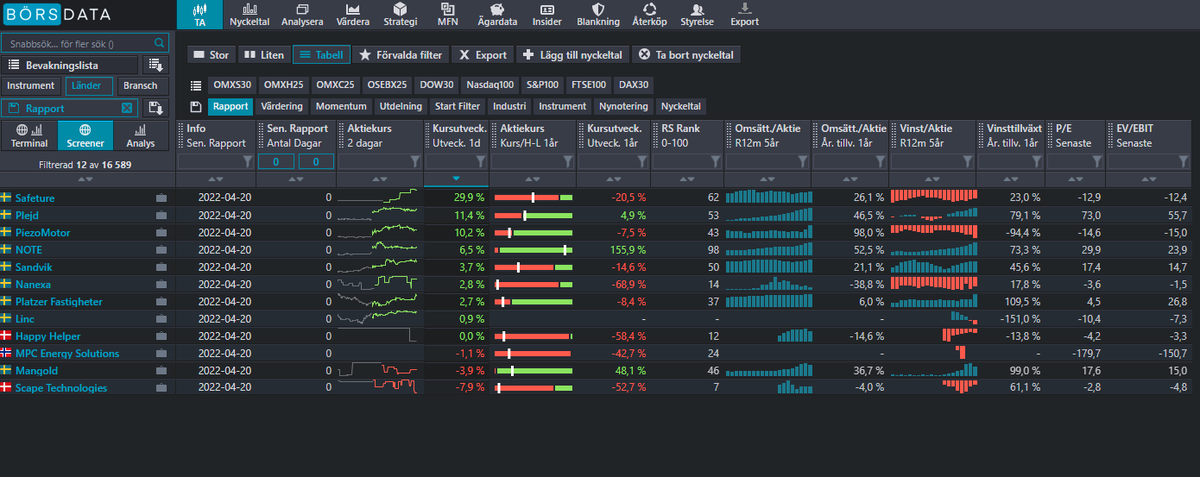Click list icon left of OMXS30
1200x477 pixels.
click(195, 85)
